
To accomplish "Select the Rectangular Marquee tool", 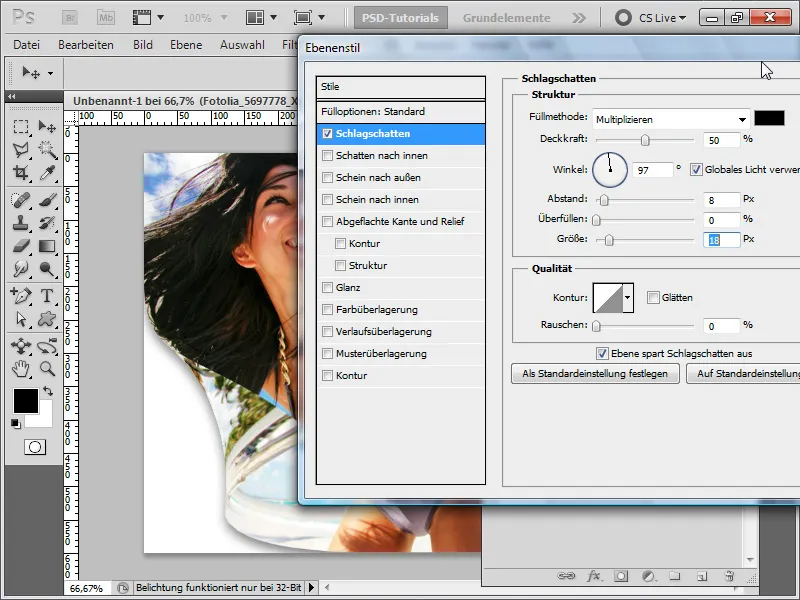I will 21,126.
